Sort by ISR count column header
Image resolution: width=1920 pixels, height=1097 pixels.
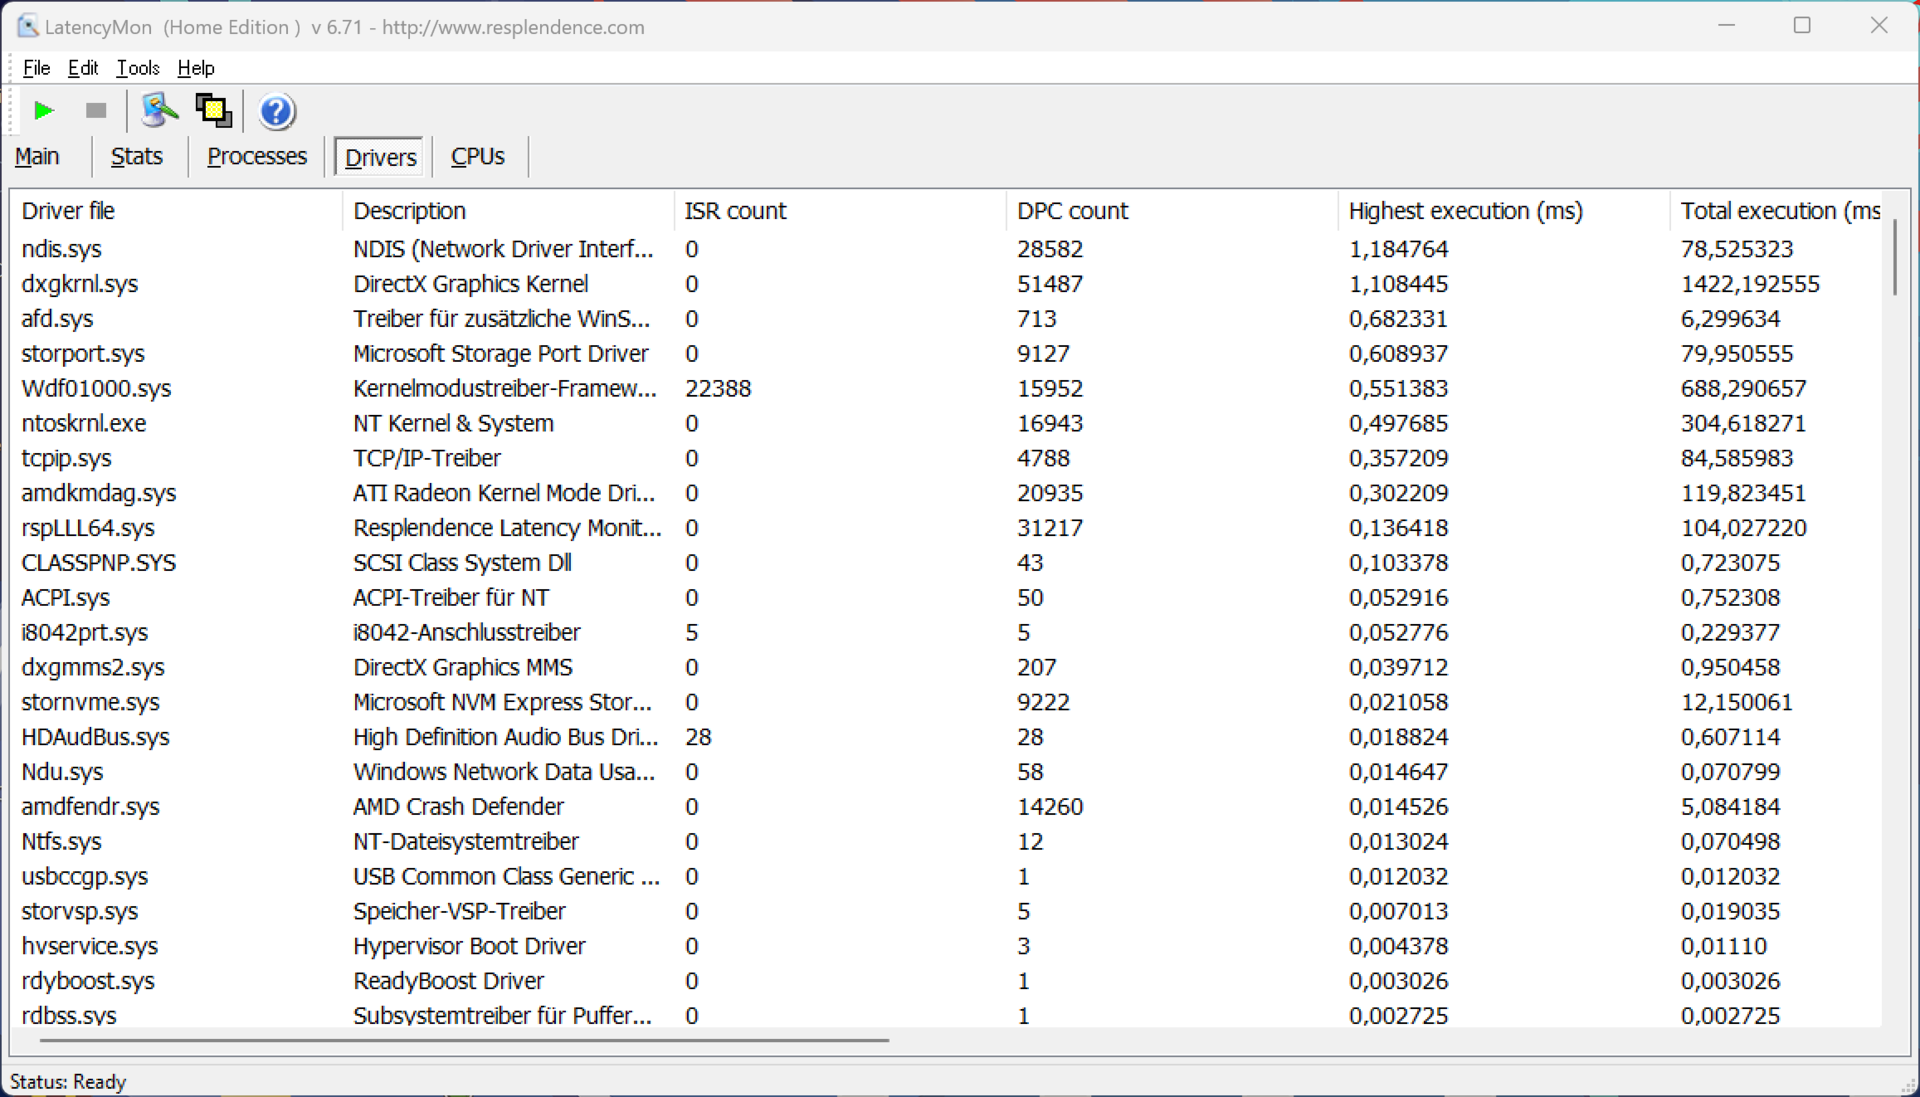735,211
